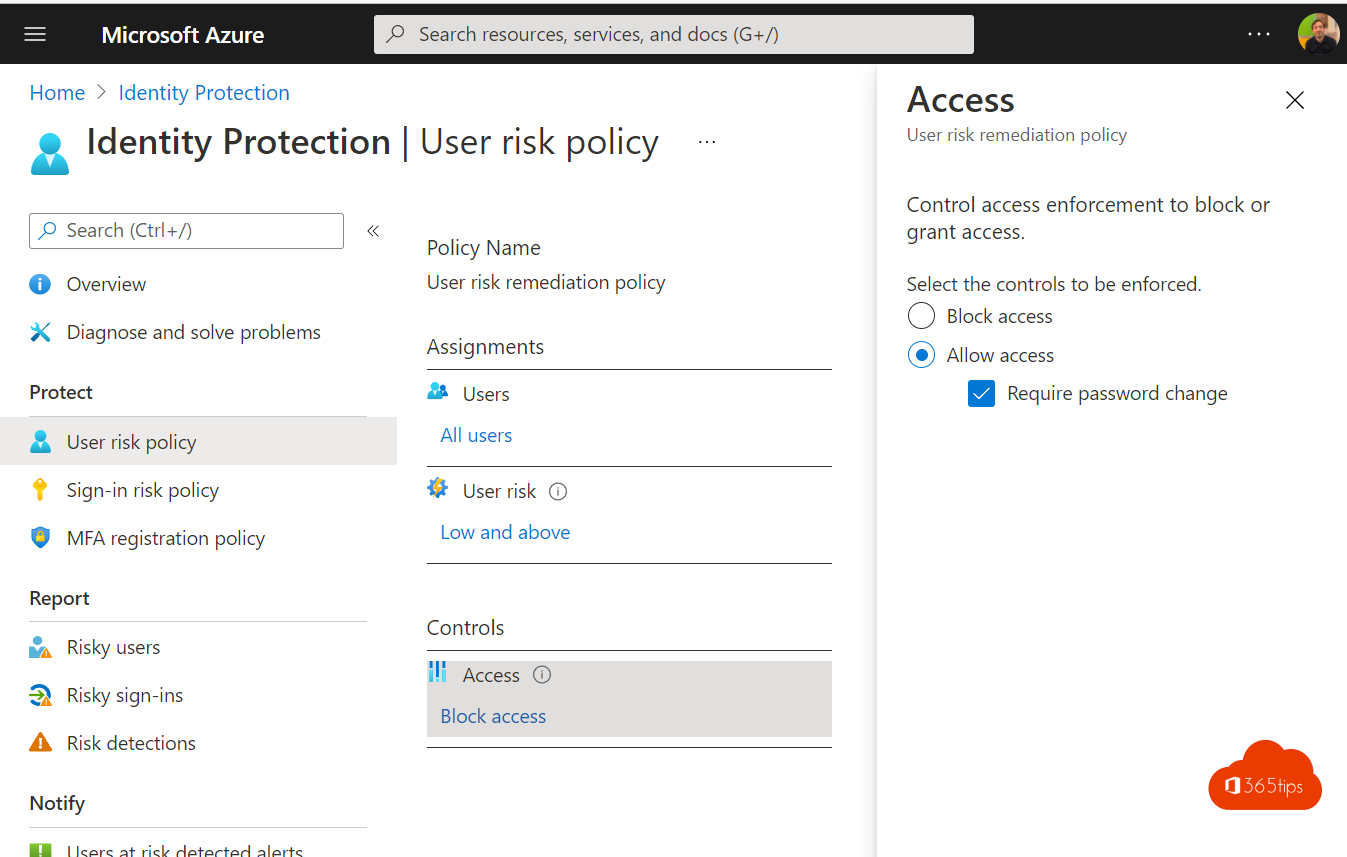Click the Risky users icon
Viewport: 1347px width, 857px height.
(x=40, y=647)
